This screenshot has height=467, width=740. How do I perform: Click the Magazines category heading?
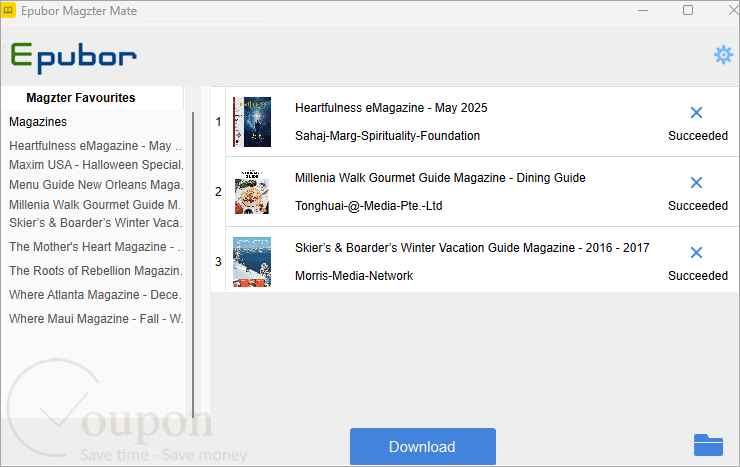click(x=38, y=122)
